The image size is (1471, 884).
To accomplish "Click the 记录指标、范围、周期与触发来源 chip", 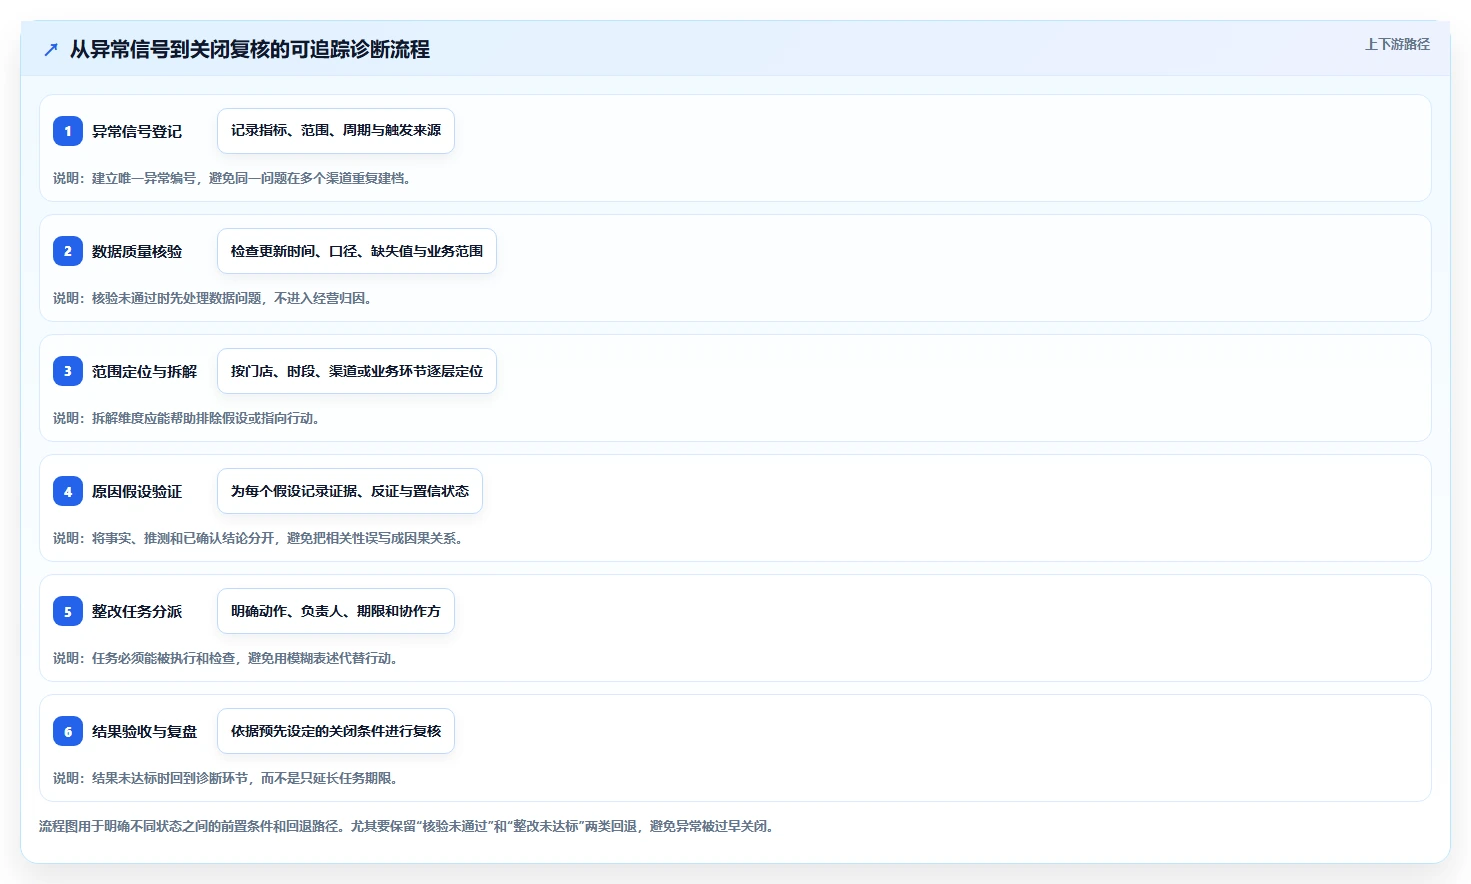I will (336, 131).
